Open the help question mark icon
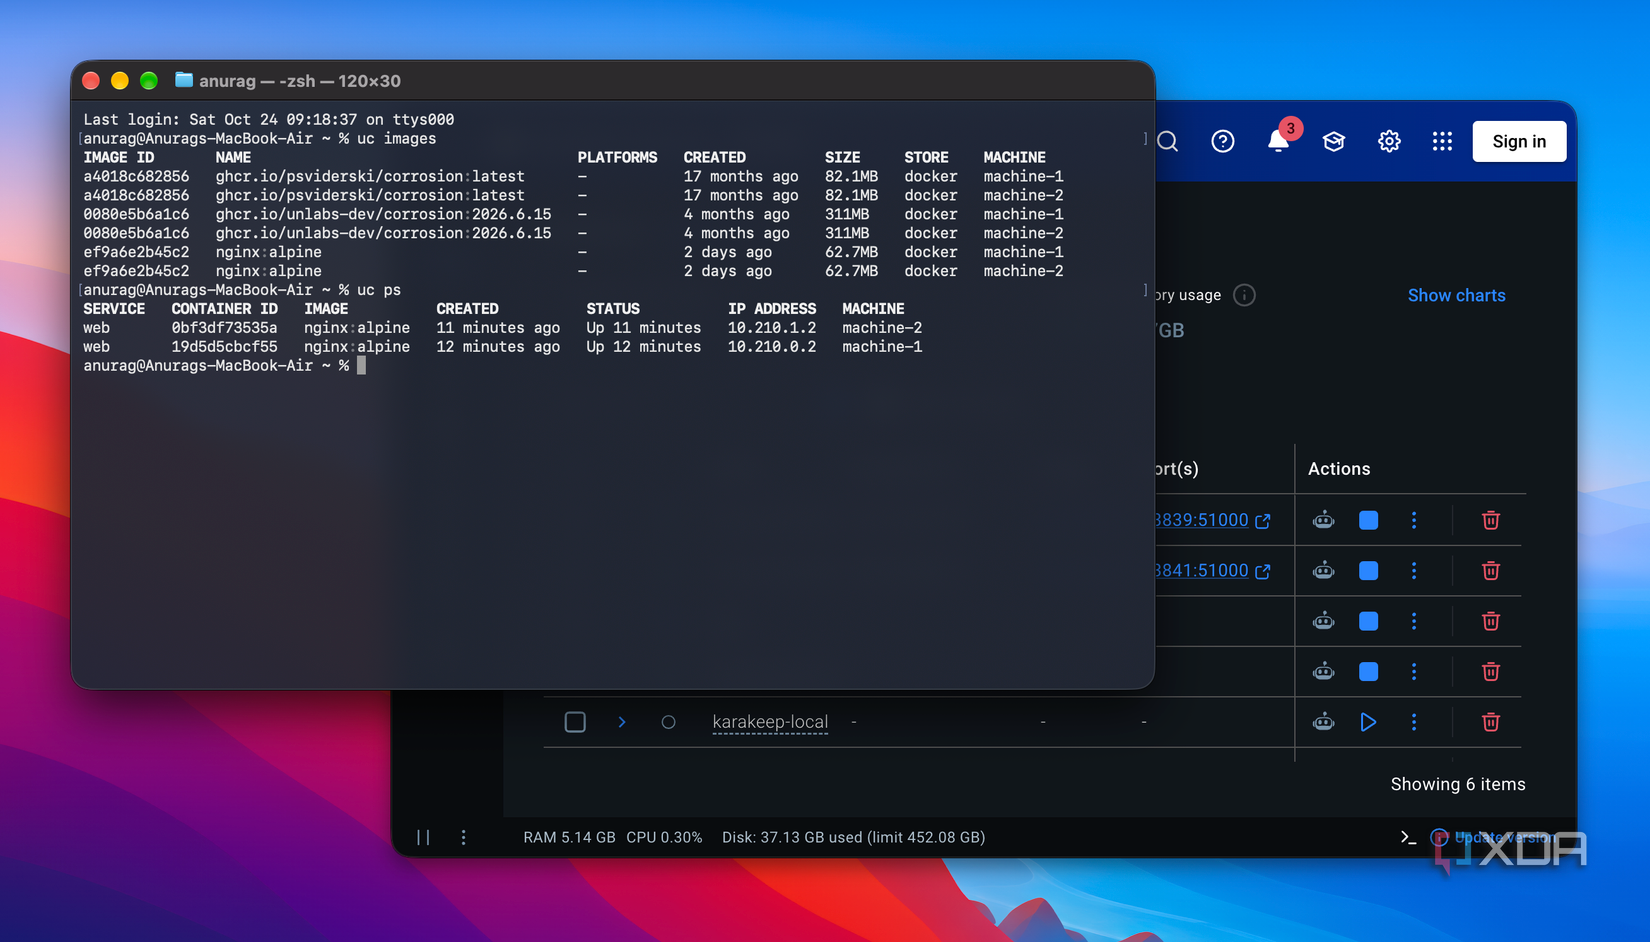1650x942 pixels. [1222, 142]
